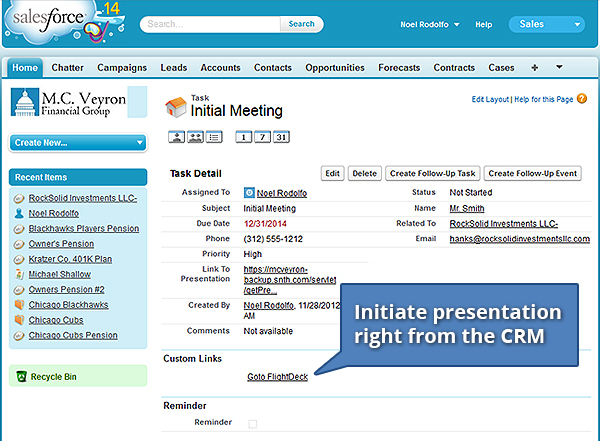Image resolution: width=600 pixels, height=441 pixels.
Task: Open the list view icon
Action: (214, 137)
